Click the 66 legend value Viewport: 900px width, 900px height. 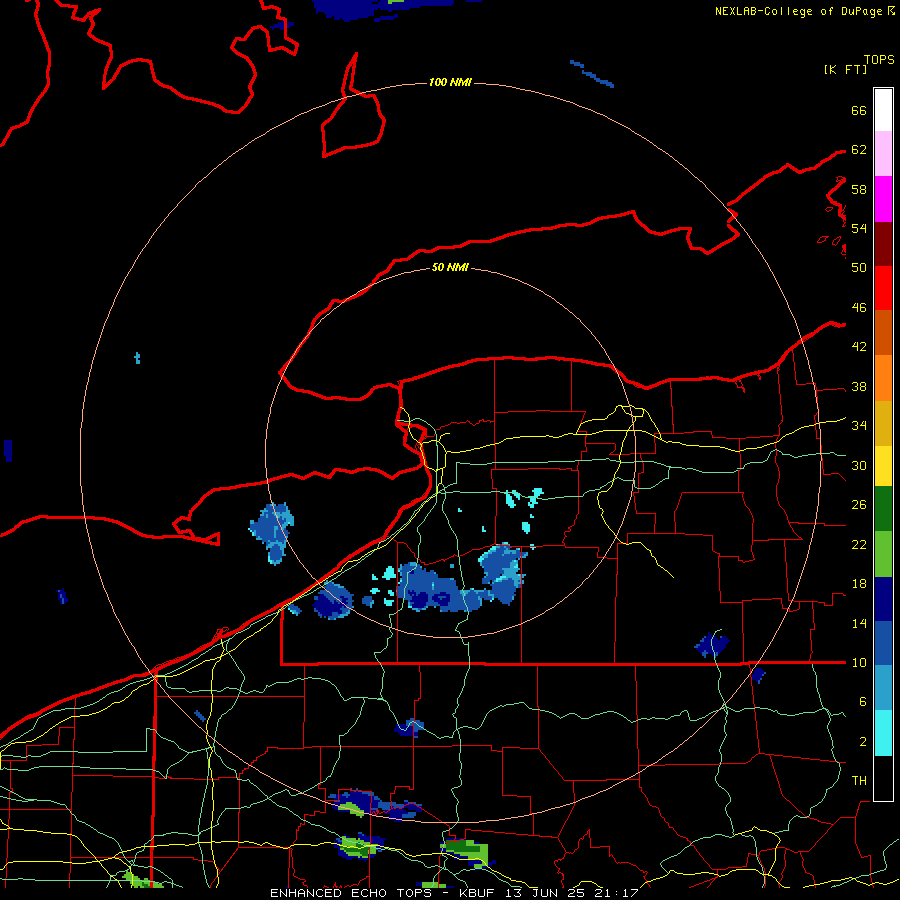(859, 110)
